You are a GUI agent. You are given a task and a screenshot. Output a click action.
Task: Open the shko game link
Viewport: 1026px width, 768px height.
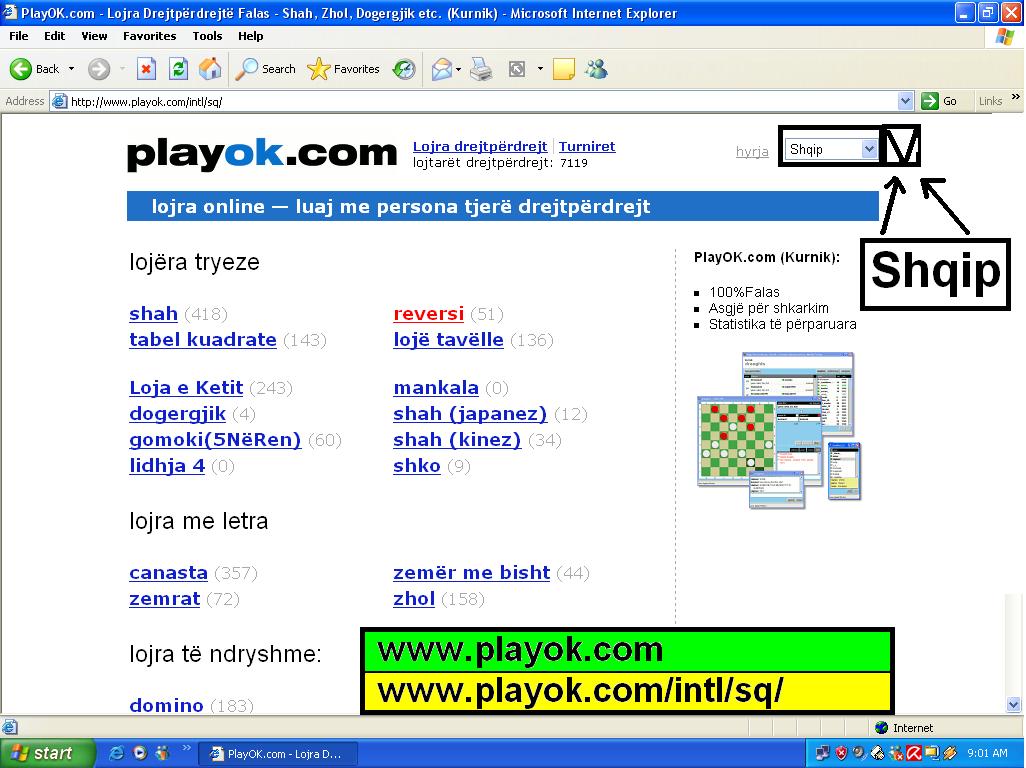coord(417,466)
